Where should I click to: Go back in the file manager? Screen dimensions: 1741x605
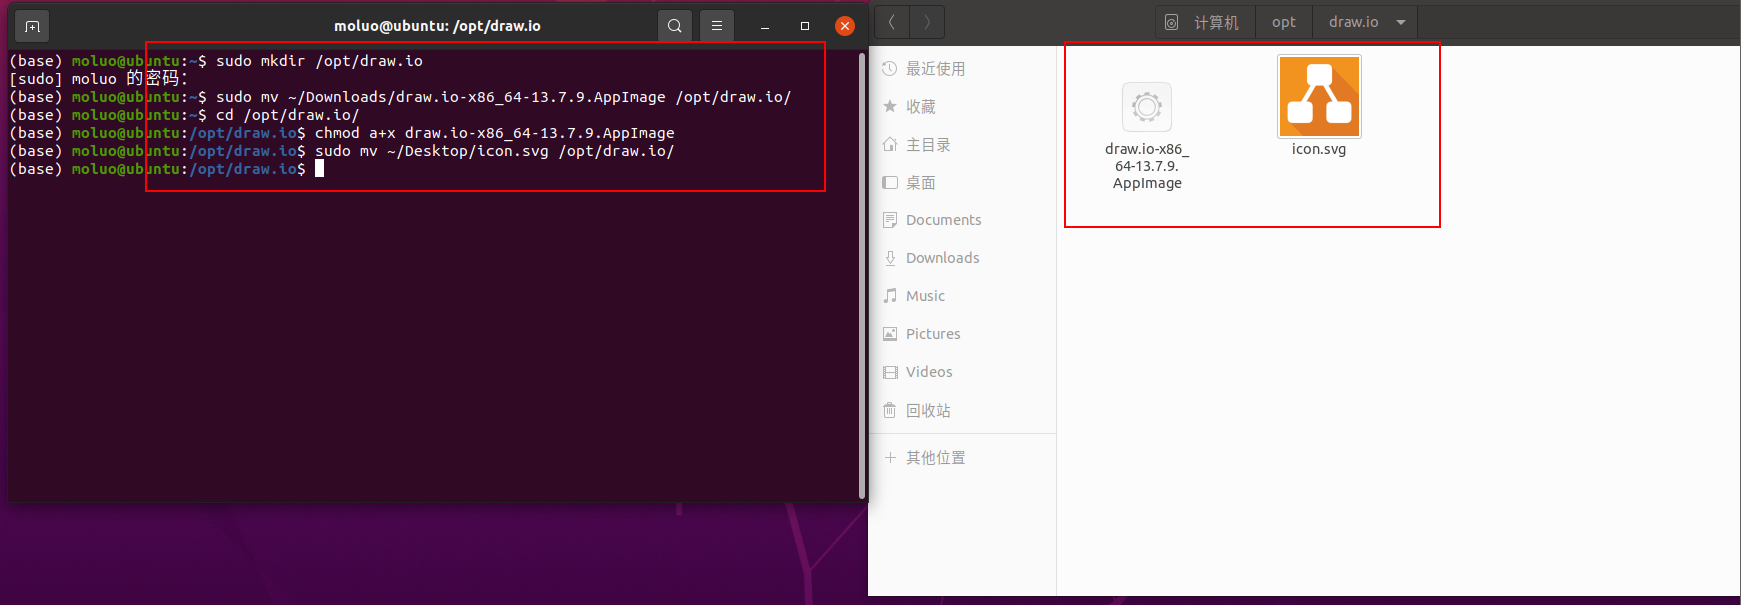pyautogui.click(x=891, y=22)
